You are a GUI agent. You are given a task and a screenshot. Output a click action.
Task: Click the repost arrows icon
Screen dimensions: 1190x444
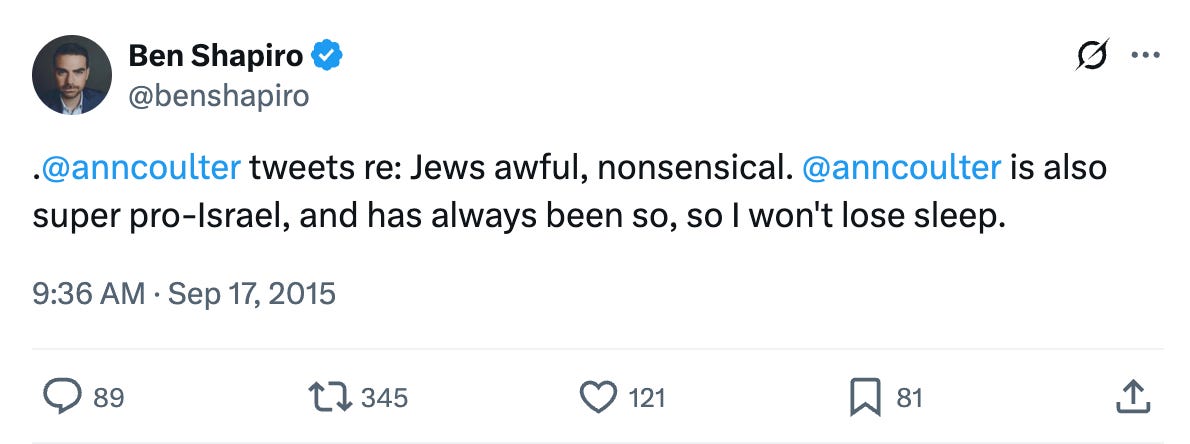[332, 398]
